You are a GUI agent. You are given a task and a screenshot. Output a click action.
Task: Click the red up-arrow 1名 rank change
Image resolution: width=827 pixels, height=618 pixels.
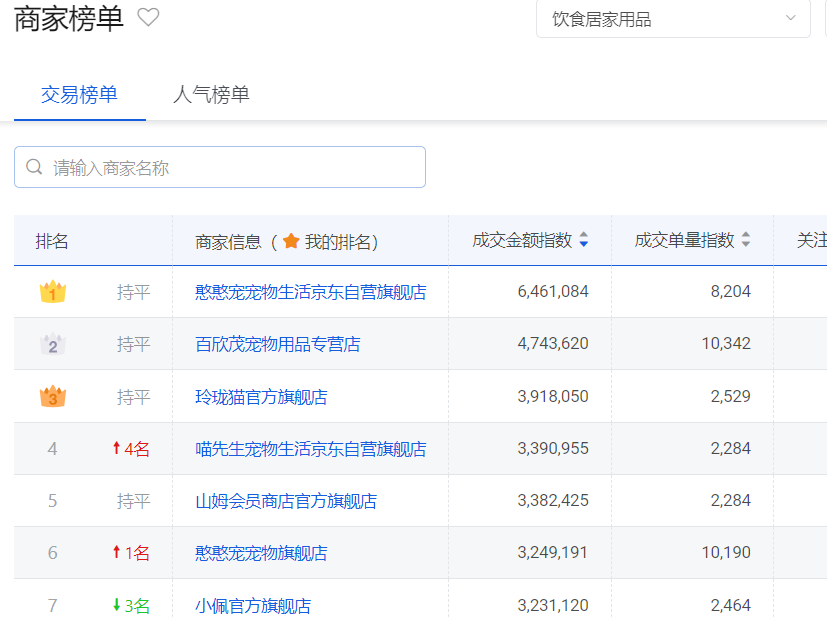[x=131, y=553]
